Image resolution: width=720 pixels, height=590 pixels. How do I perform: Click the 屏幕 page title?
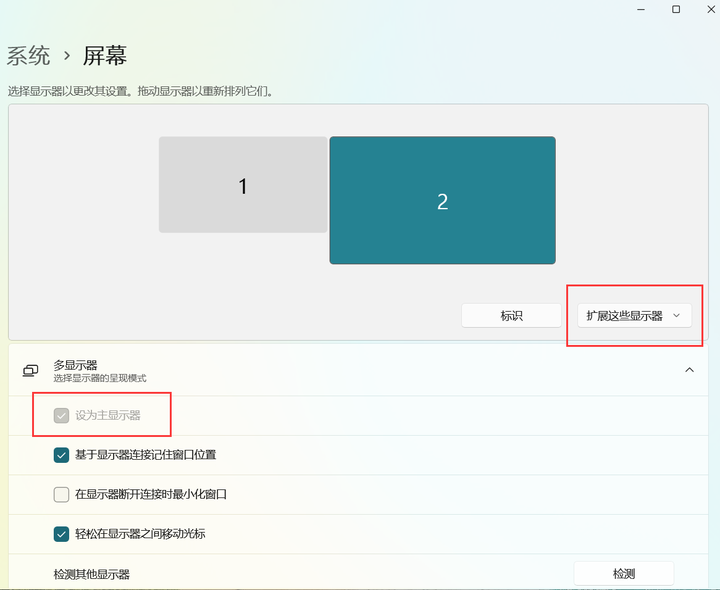tap(105, 56)
